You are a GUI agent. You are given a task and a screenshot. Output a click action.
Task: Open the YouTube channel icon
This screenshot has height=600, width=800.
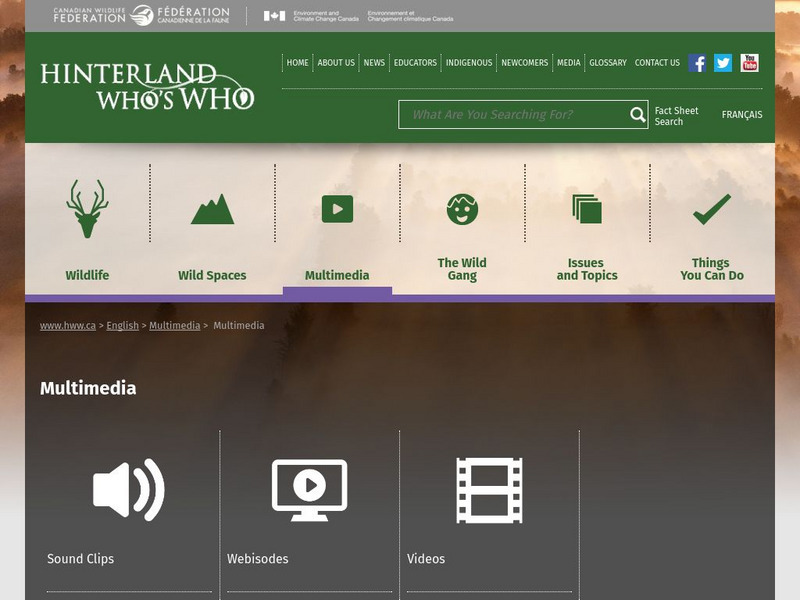749,63
